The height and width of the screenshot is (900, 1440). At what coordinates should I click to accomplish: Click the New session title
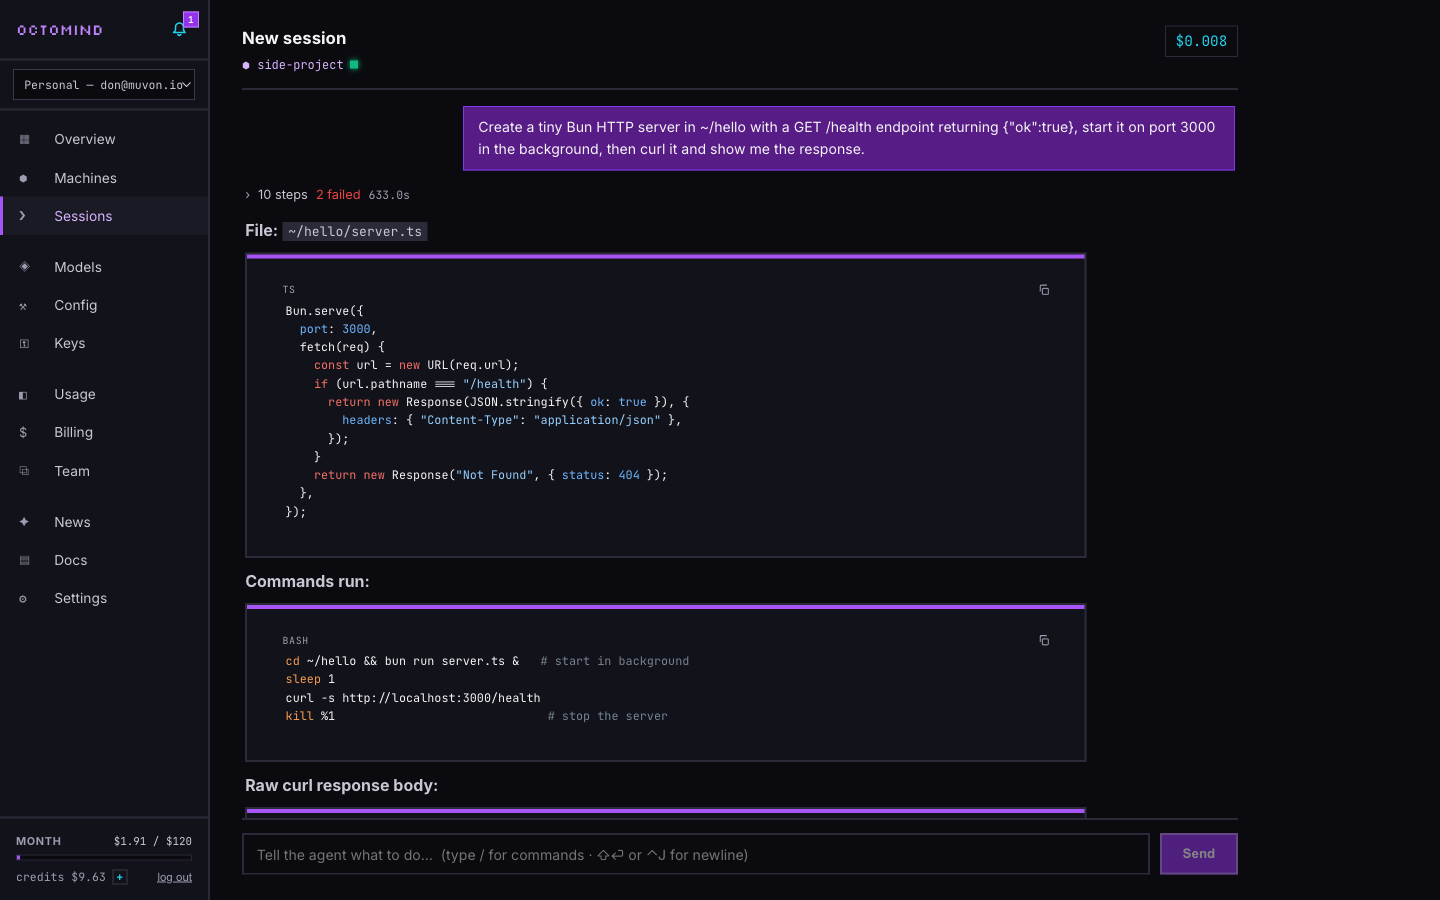pyautogui.click(x=294, y=38)
